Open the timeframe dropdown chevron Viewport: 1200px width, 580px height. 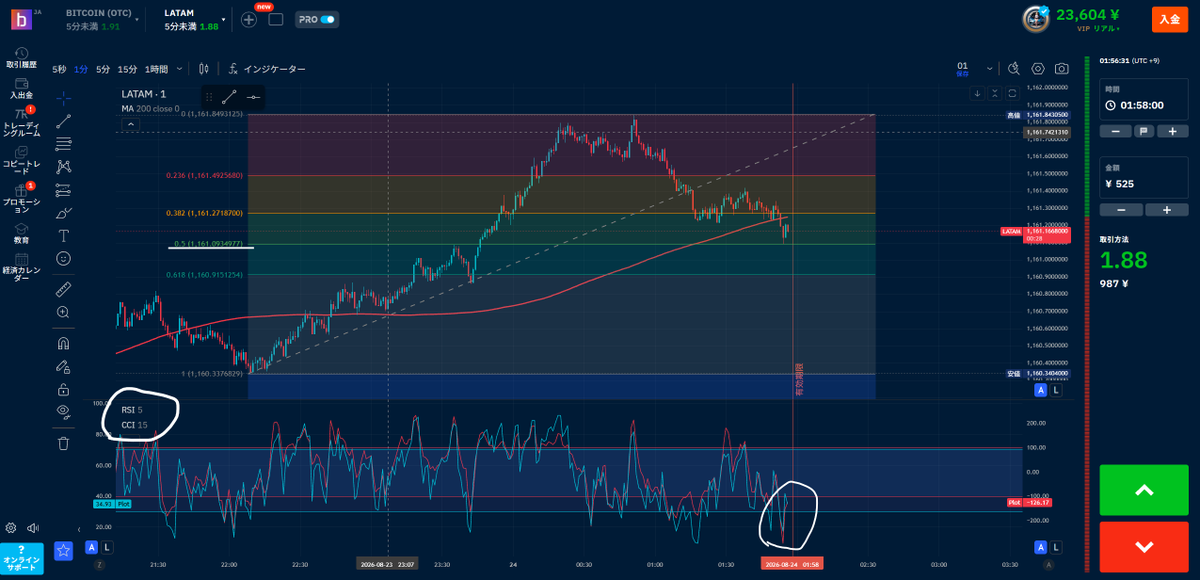179,69
